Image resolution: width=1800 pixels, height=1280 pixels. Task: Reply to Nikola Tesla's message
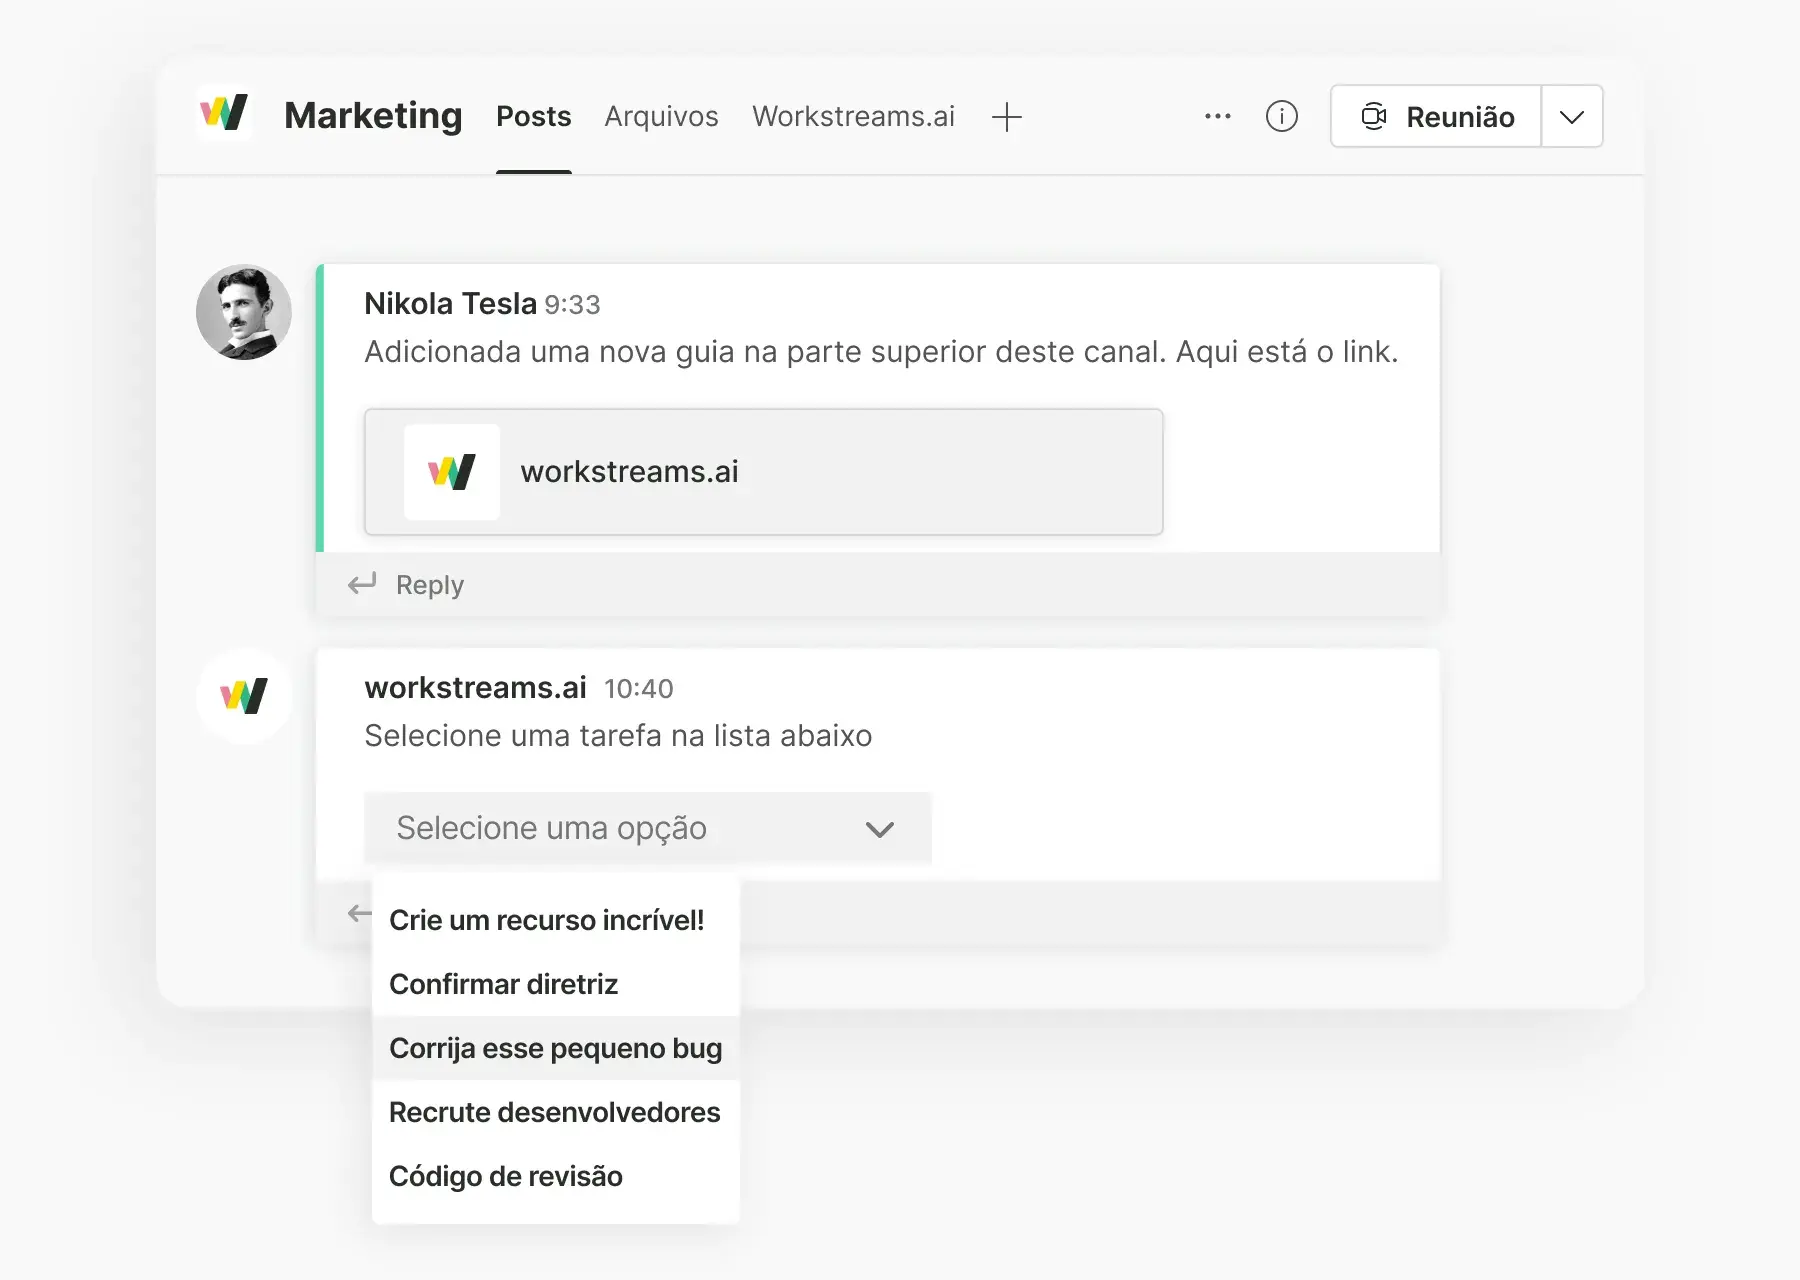[x=429, y=585]
